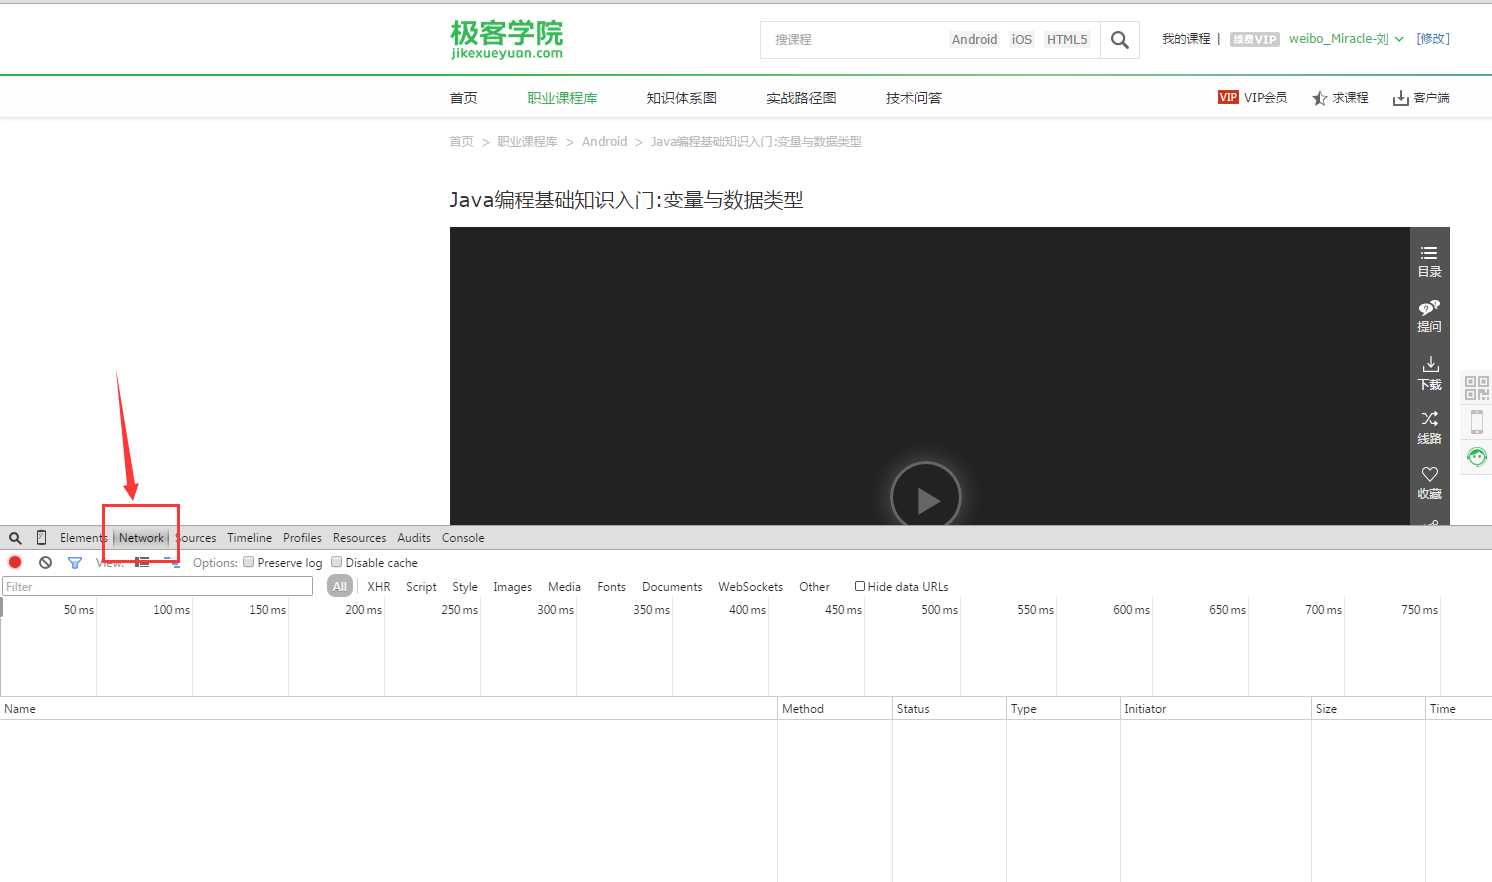This screenshot has height=882, width=1492.
Task: Switch to large request rows view icon
Action: pos(142,563)
